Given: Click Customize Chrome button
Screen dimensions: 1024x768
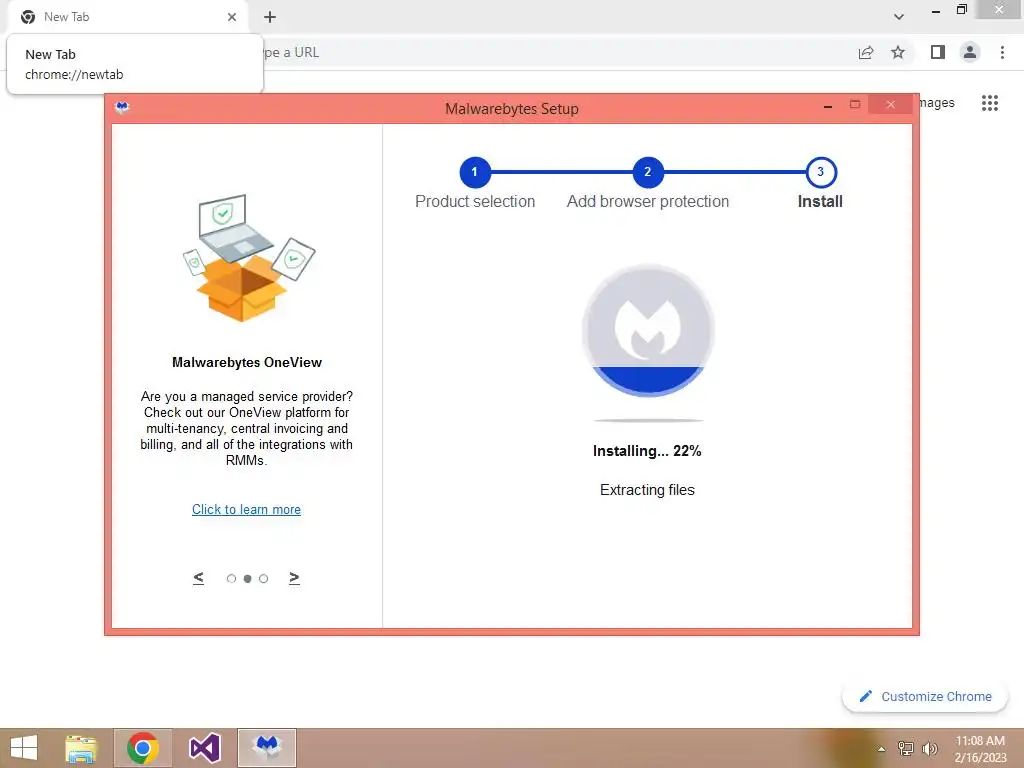Looking at the screenshot, I should [925, 696].
